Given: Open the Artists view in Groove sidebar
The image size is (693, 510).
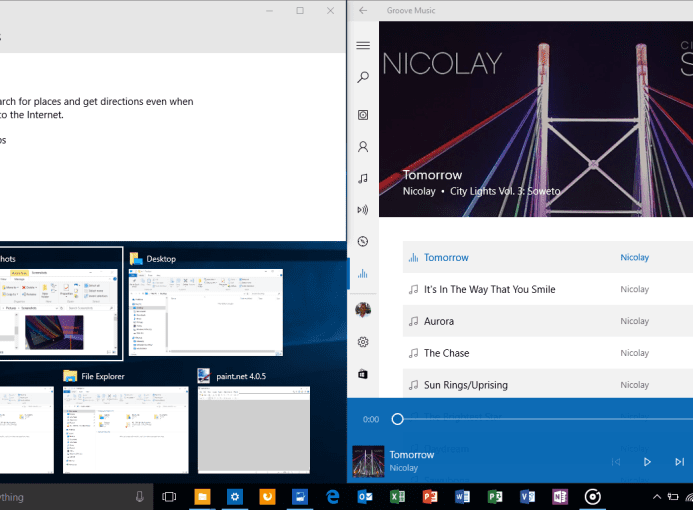Looking at the screenshot, I should coord(363,147).
